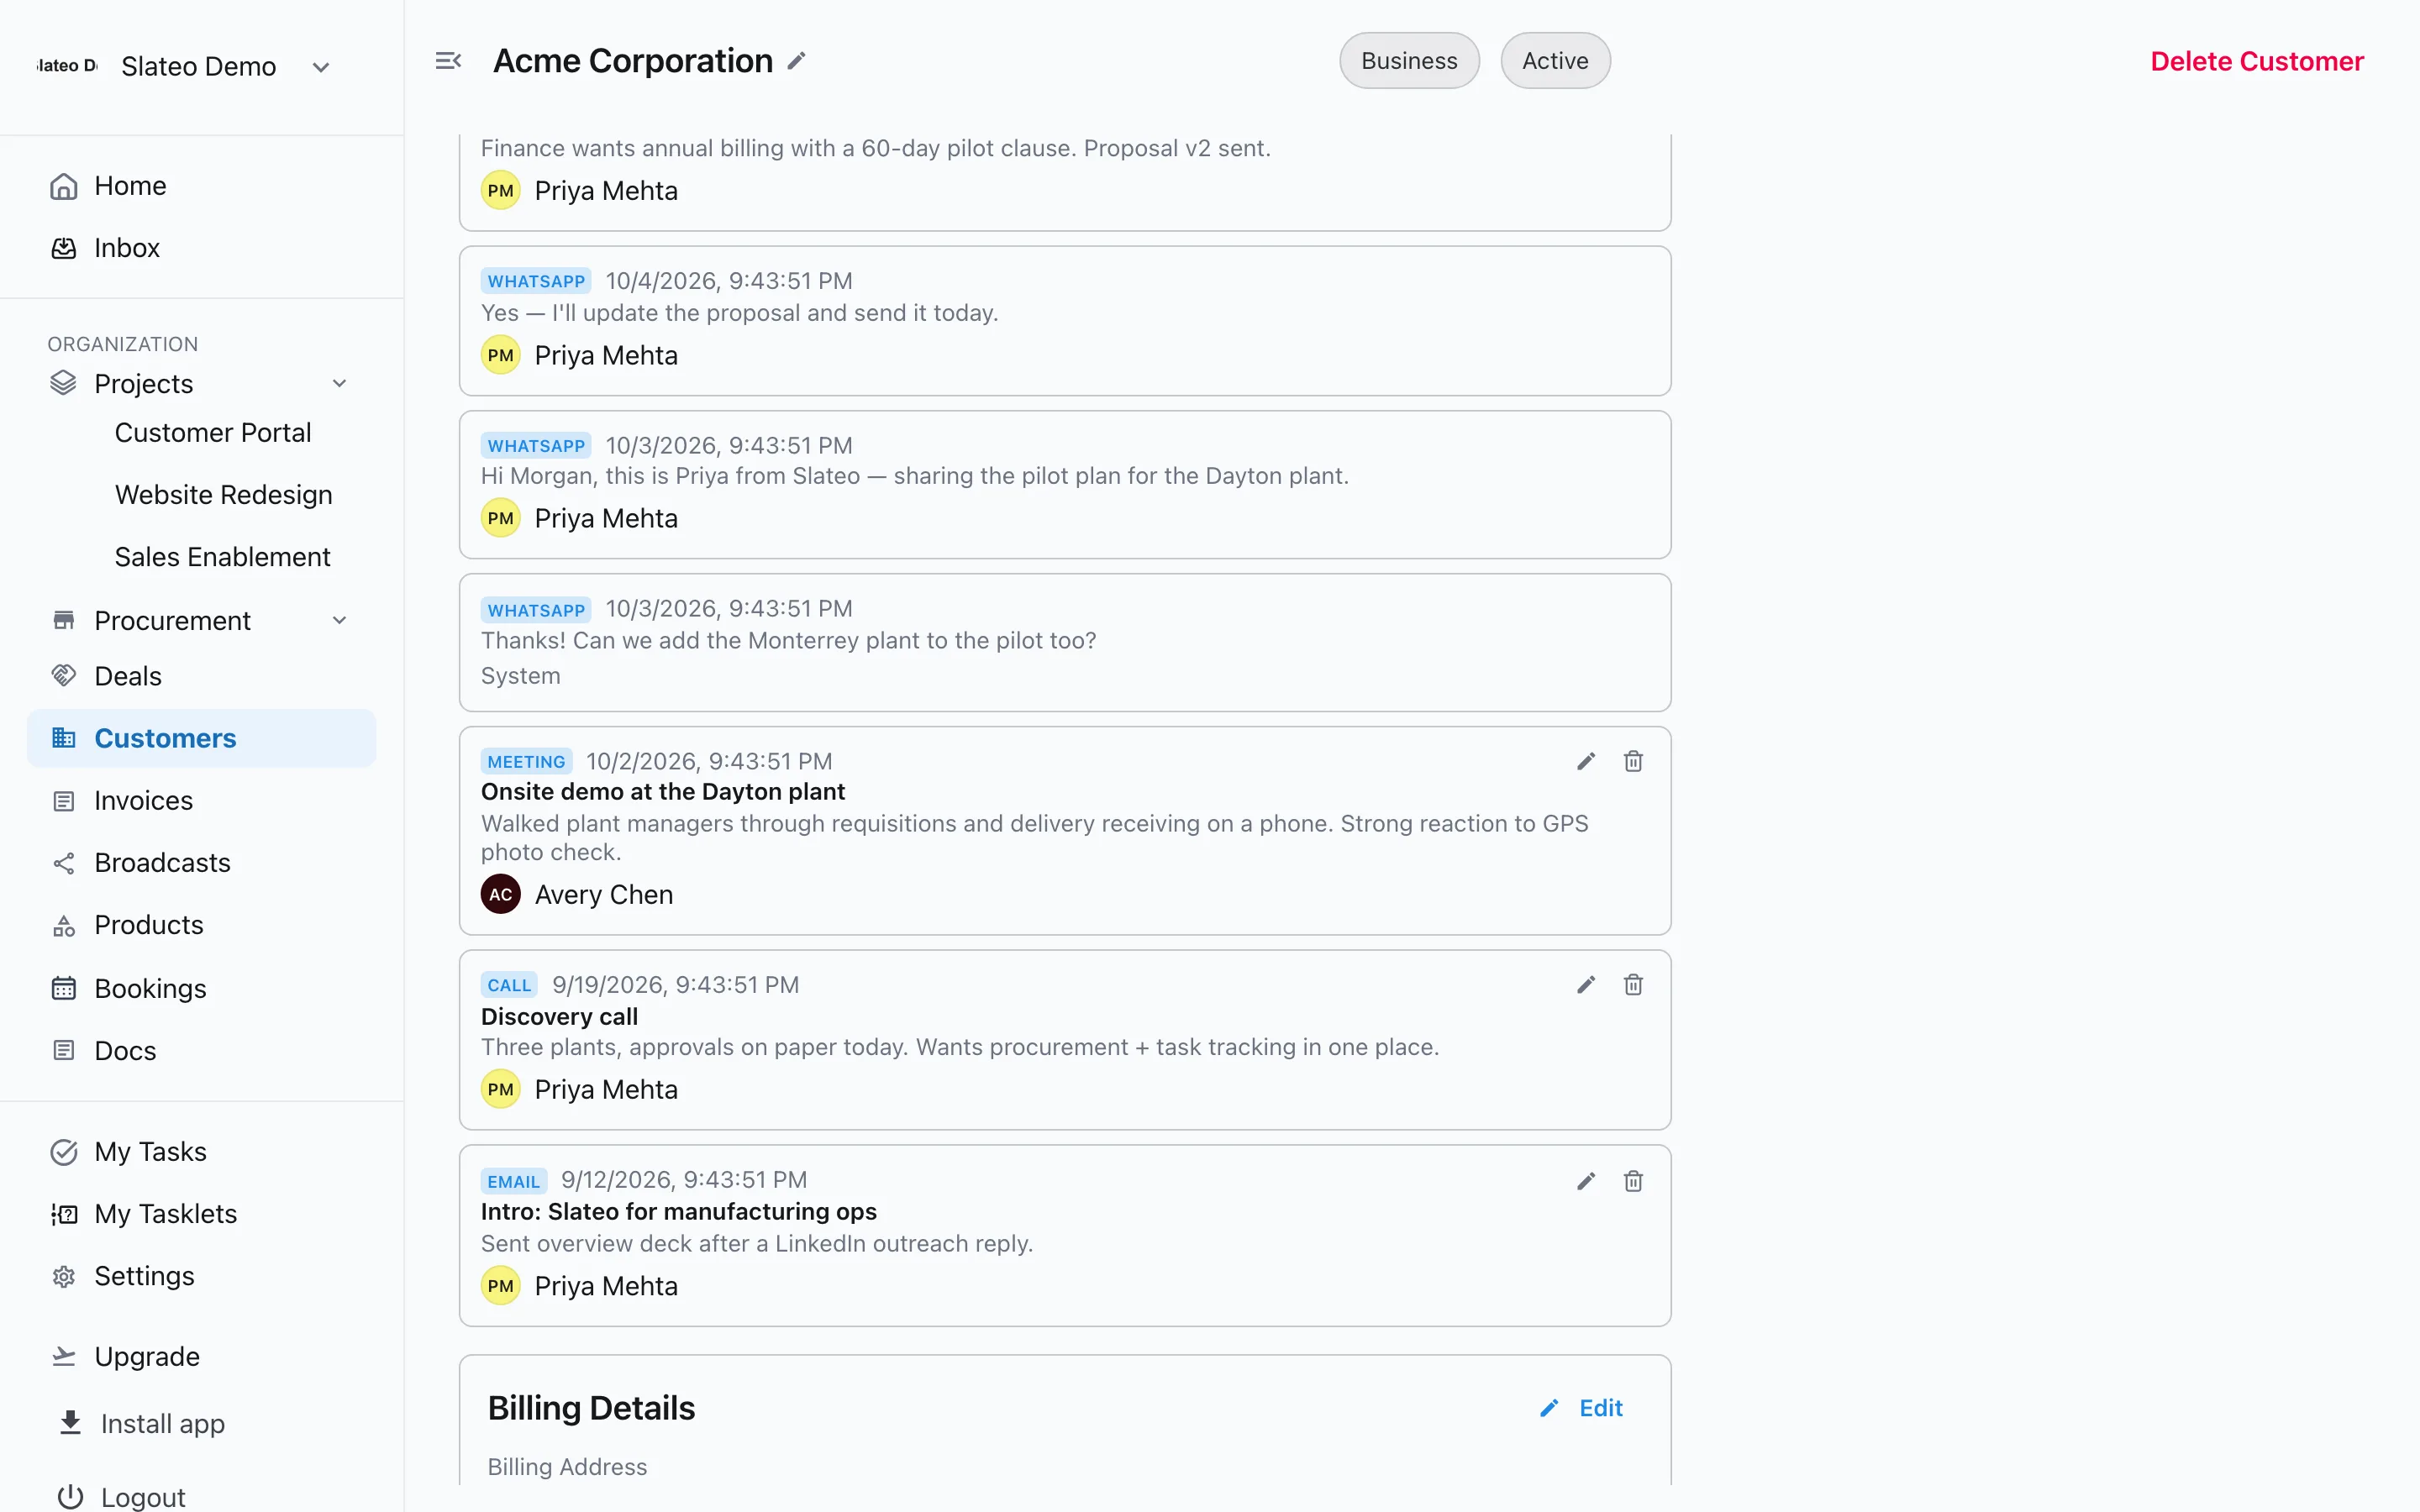Viewport: 2420px width, 1512px height.
Task: Click Delete Customer
Action: tap(2257, 61)
